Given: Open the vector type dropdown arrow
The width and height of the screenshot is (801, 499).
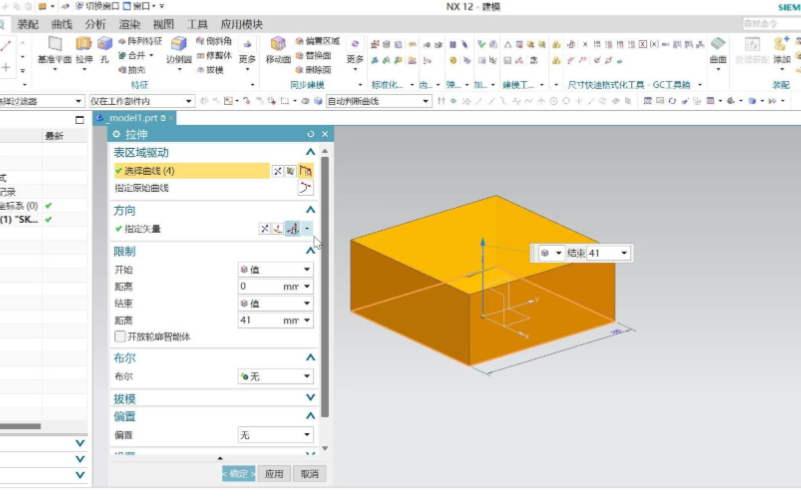Looking at the screenshot, I should (x=307, y=229).
